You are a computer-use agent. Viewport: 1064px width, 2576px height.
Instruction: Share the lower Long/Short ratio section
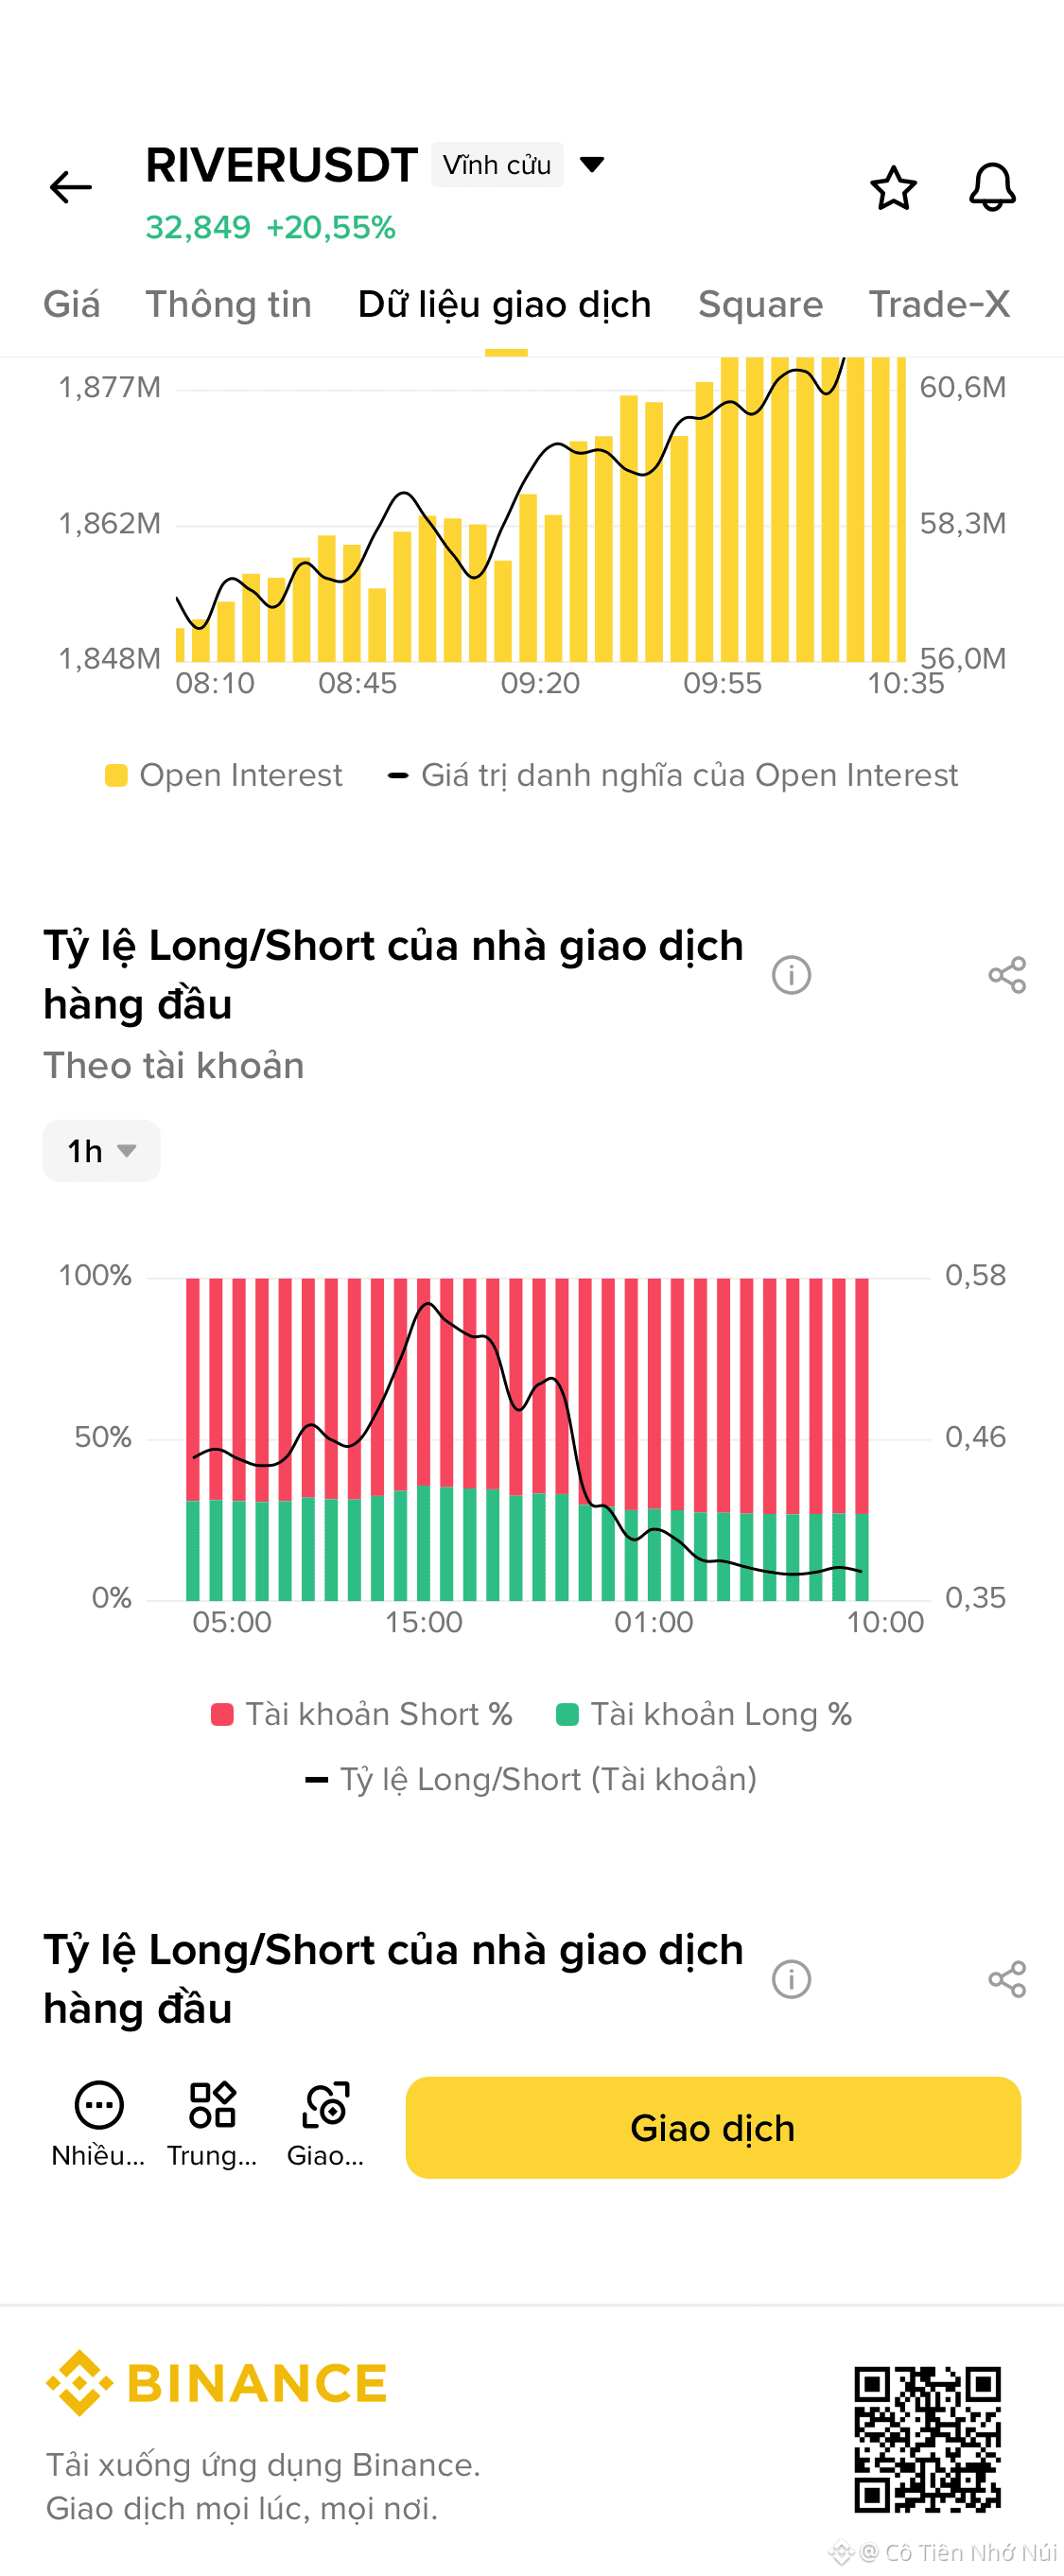pyautogui.click(x=1007, y=1978)
